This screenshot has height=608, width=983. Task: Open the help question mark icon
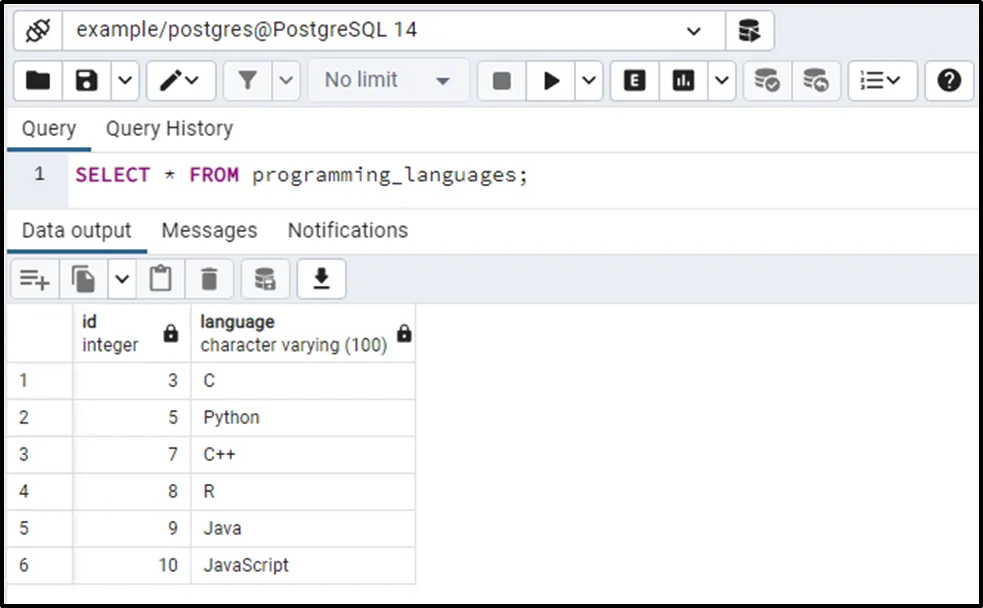click(949, 81)
